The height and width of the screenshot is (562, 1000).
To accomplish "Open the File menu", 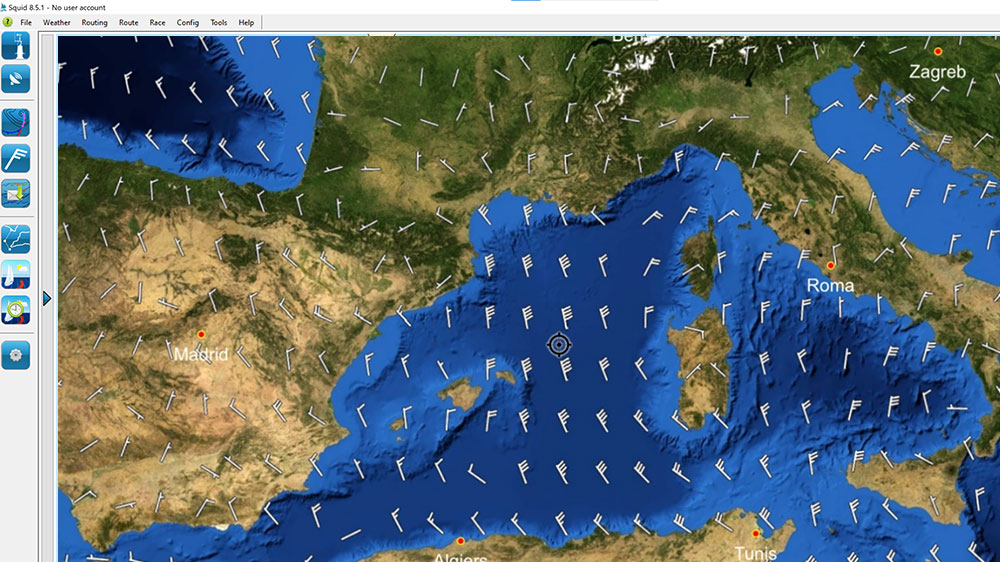I will pos(26,22).
